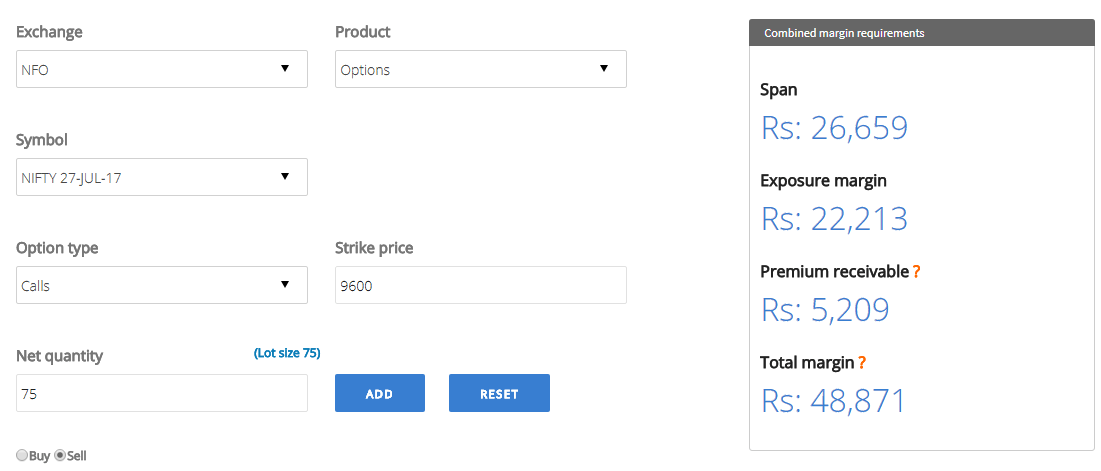Click the Combined margin requirements header
This screenshot has width=1101, height=471.
(922, 33)
